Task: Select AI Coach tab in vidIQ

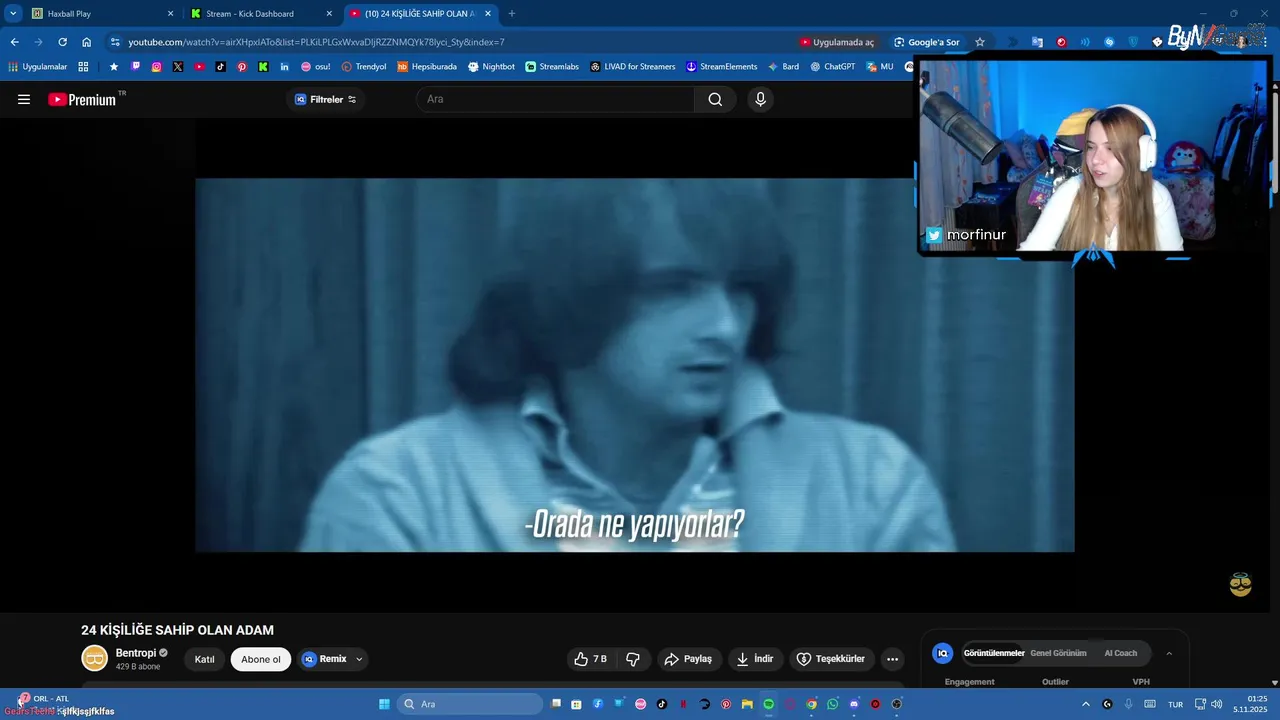Action: 1120,653
